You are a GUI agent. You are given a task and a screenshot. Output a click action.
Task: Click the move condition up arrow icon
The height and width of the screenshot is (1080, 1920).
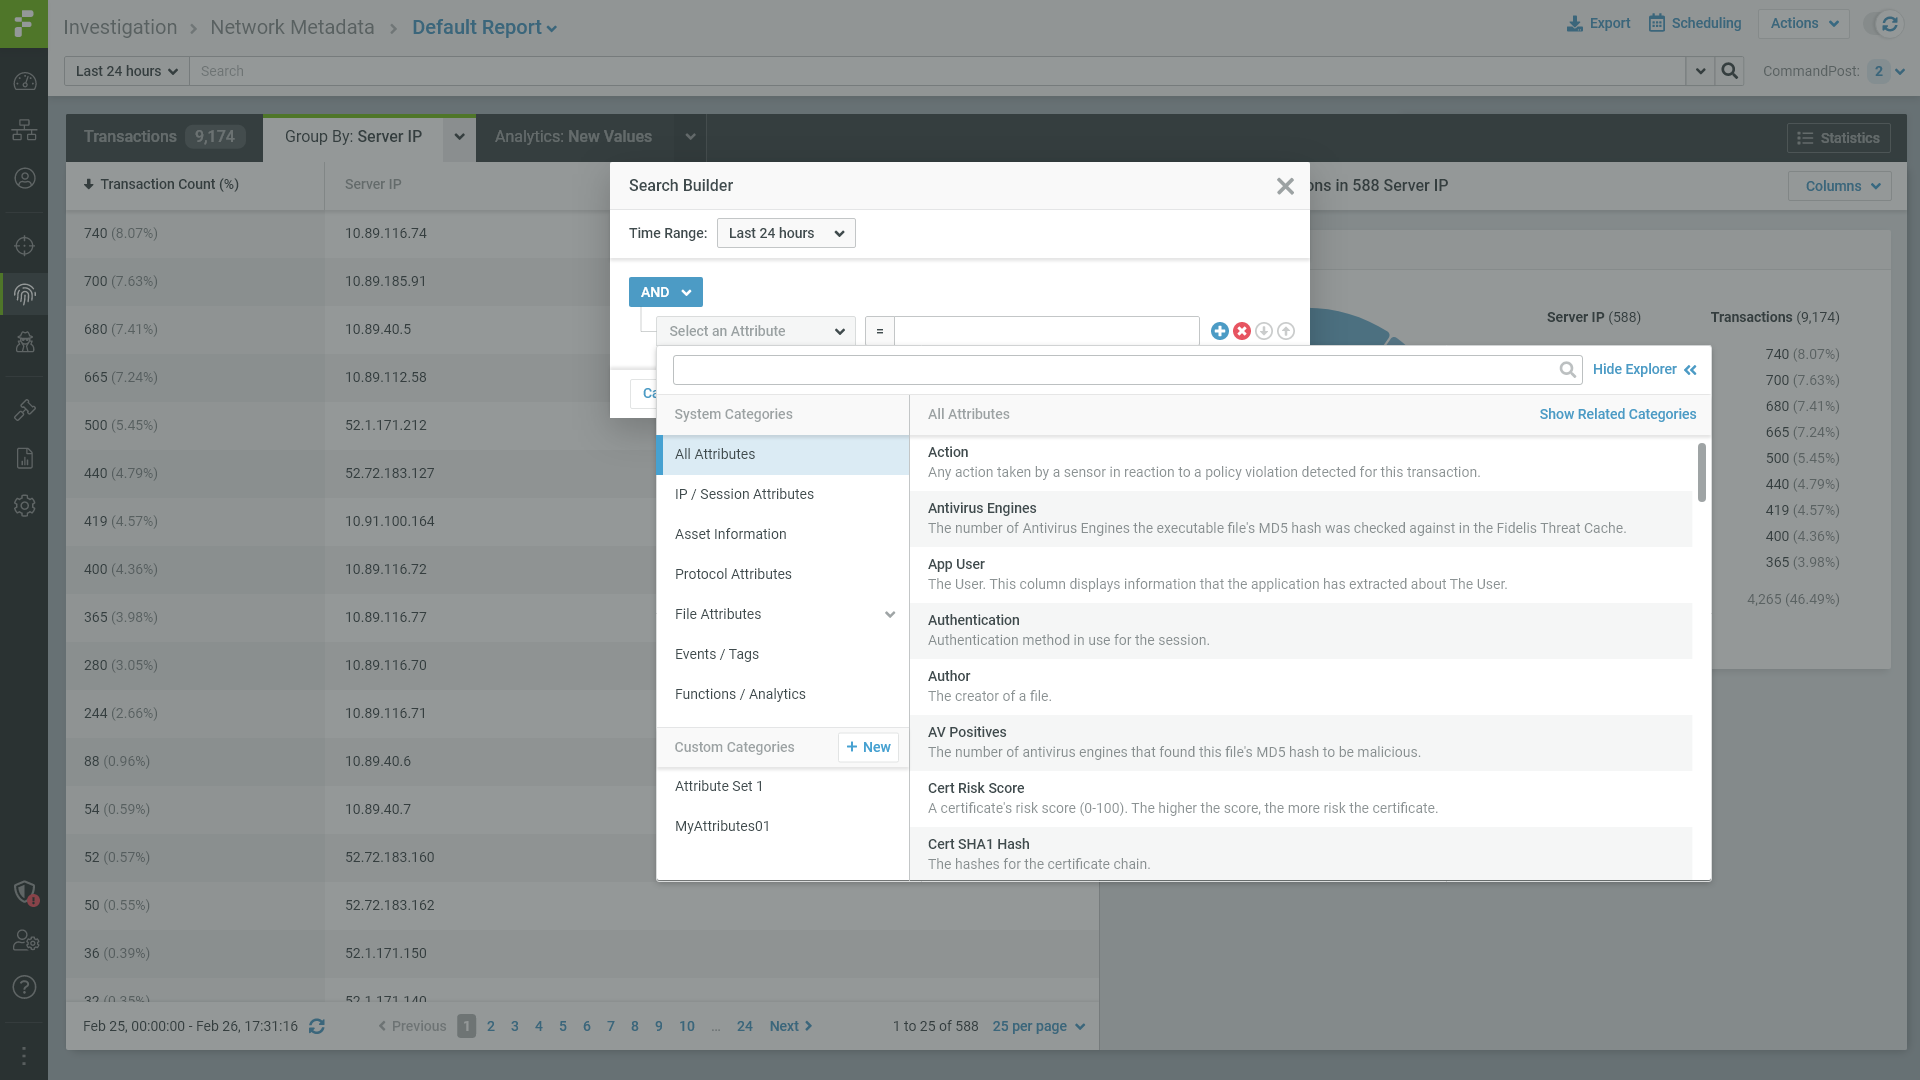[1286, 331]
